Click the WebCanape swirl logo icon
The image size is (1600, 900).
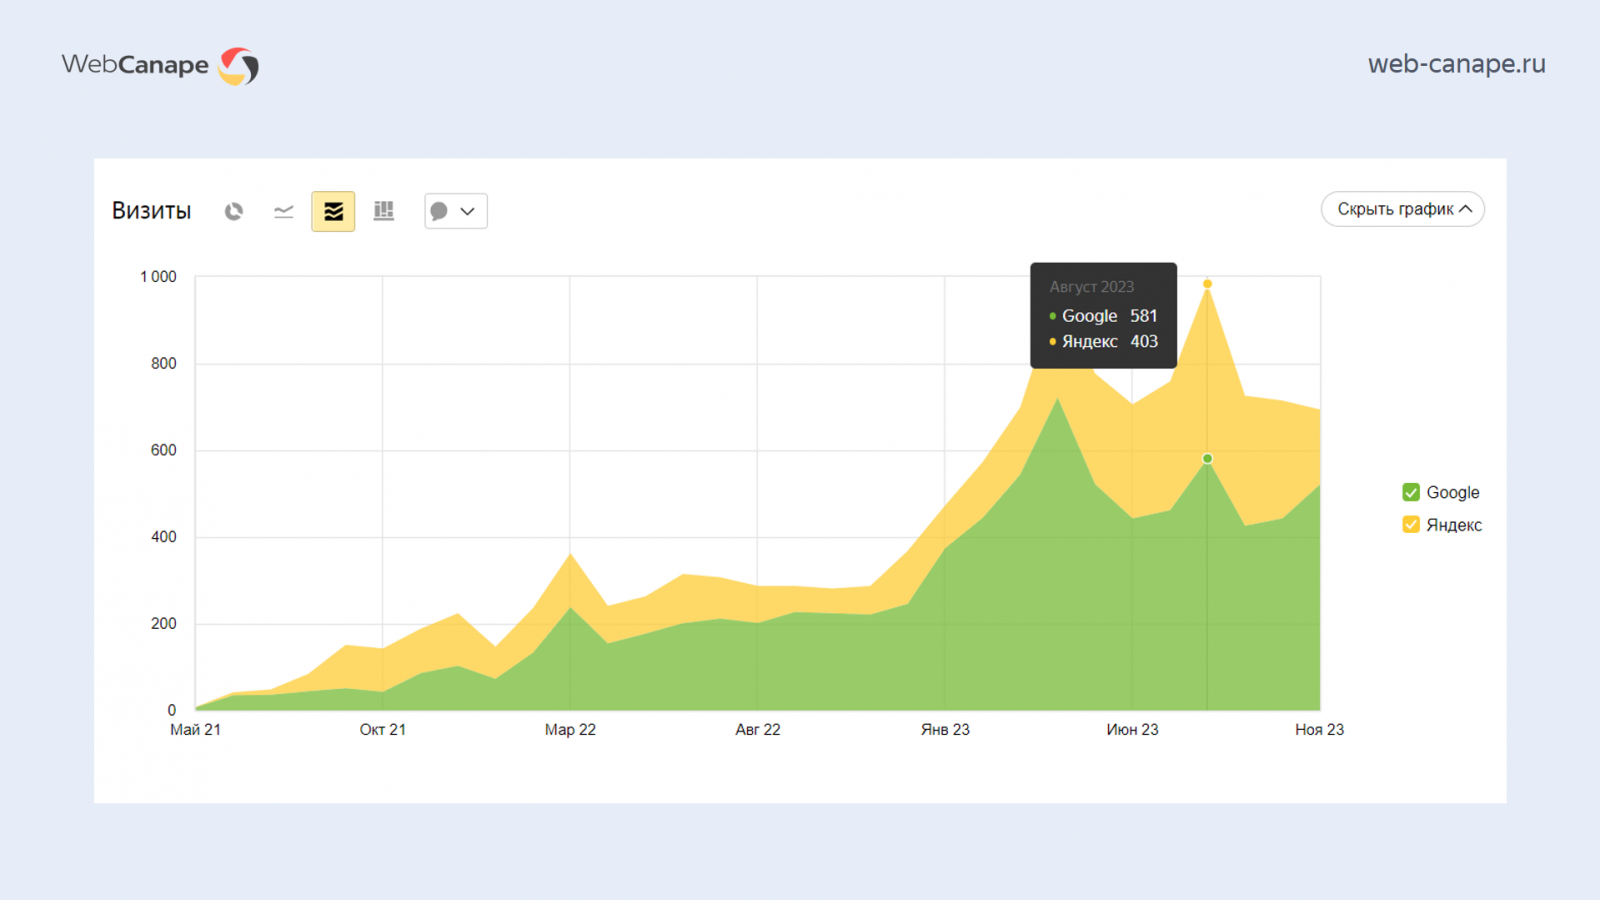tap(239, 66)
